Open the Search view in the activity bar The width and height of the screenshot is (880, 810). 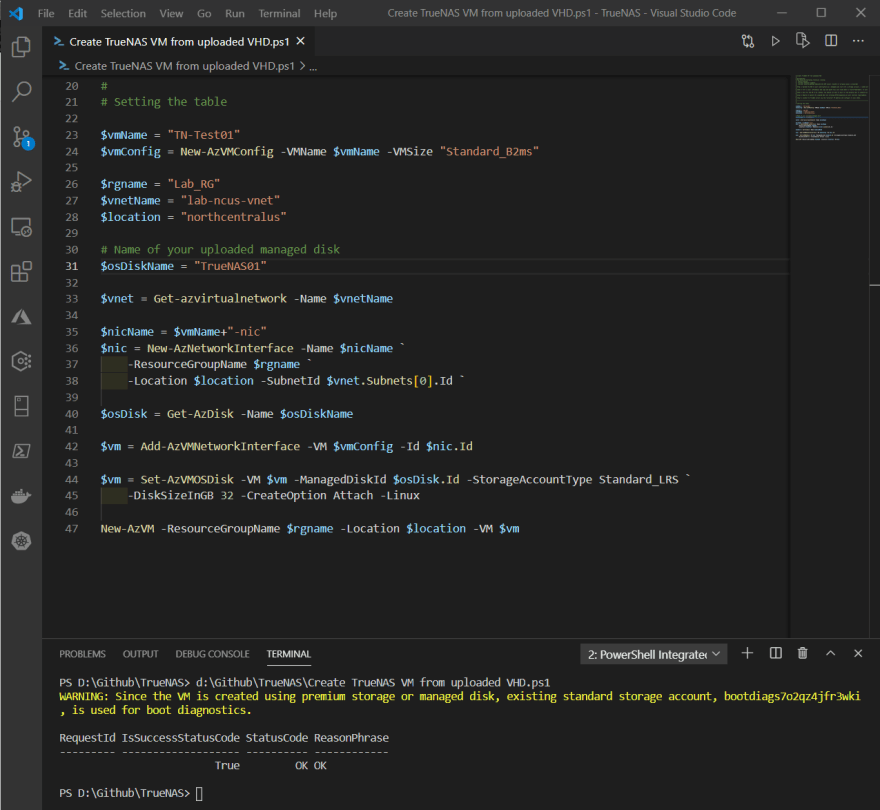click(x=21, y=91)
